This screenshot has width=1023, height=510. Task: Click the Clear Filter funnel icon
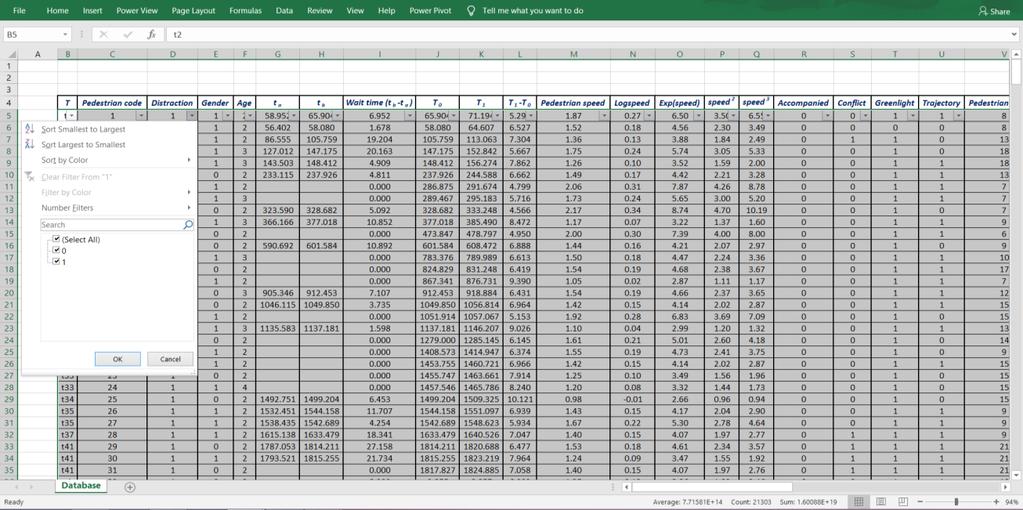29,177
